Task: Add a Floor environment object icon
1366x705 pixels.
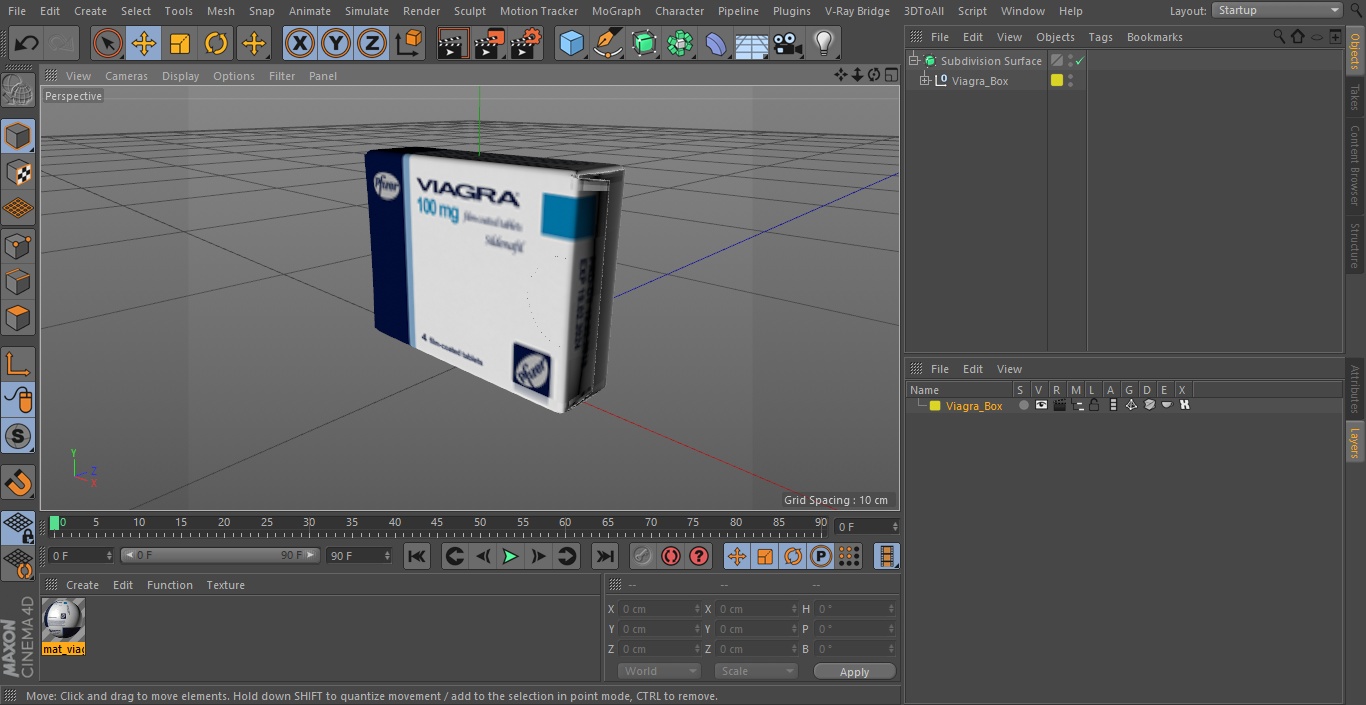Action: point(752,43)
